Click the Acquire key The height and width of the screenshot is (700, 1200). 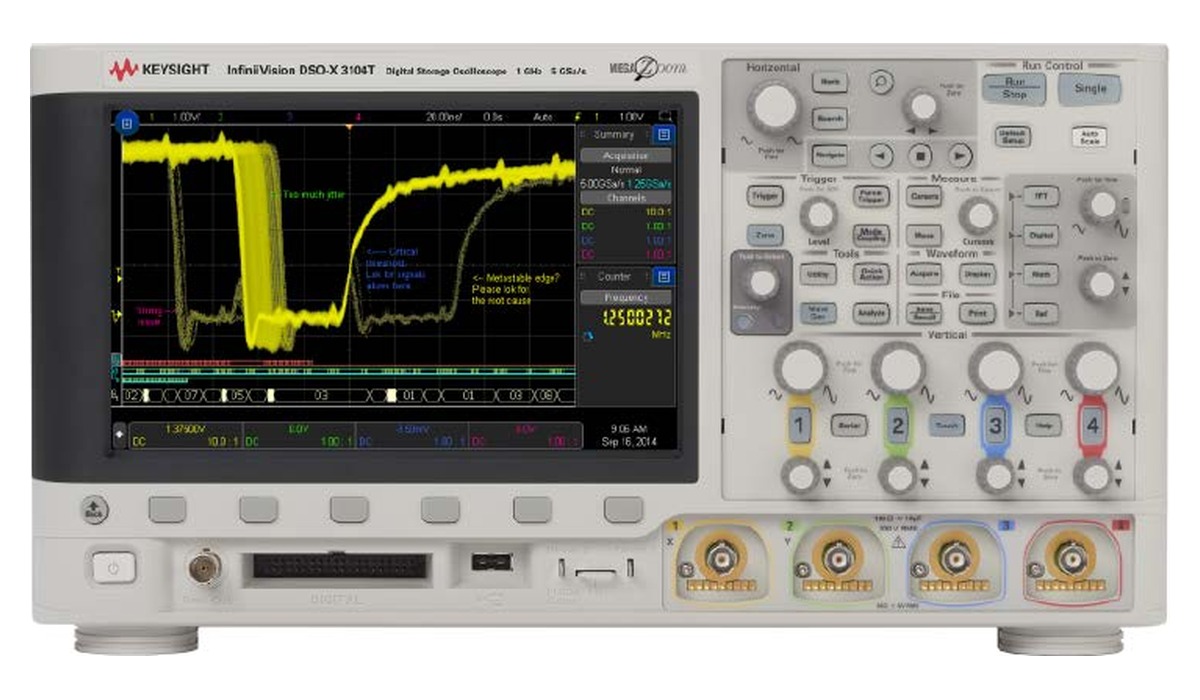click(x=923, y=274)
